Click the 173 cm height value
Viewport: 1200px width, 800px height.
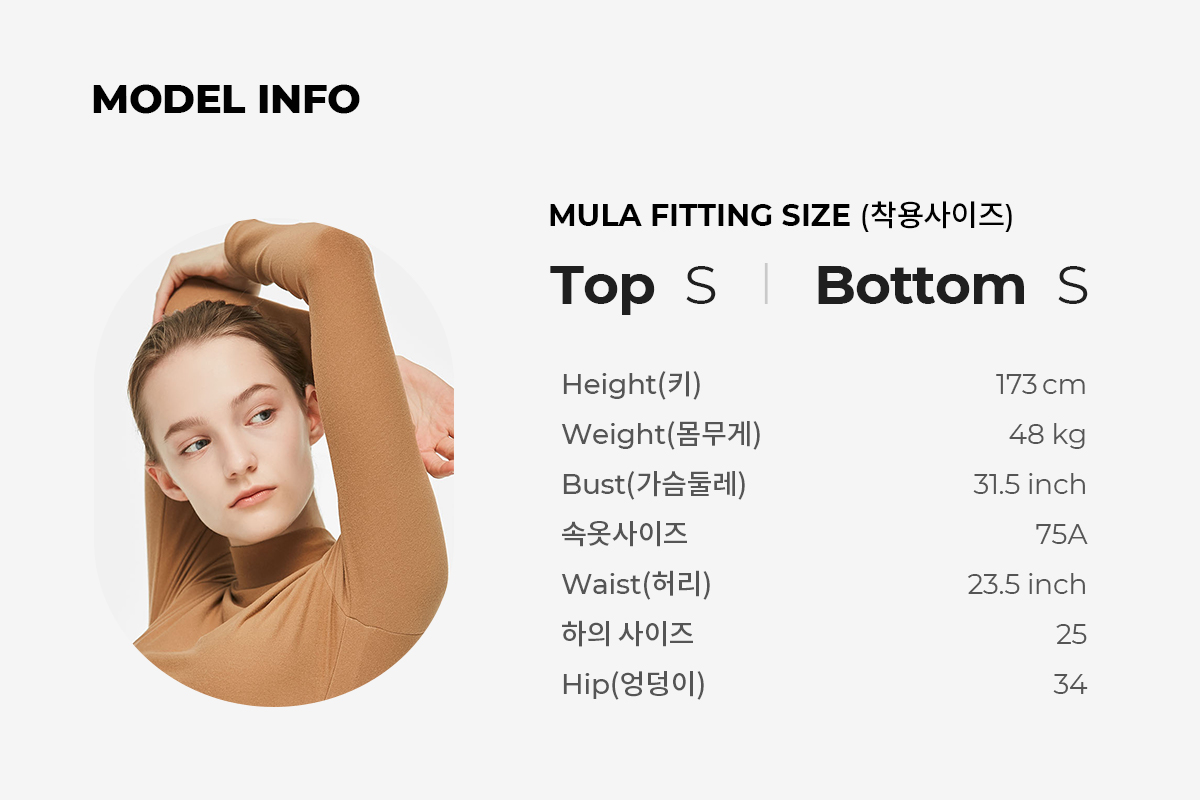[1040, 385]
